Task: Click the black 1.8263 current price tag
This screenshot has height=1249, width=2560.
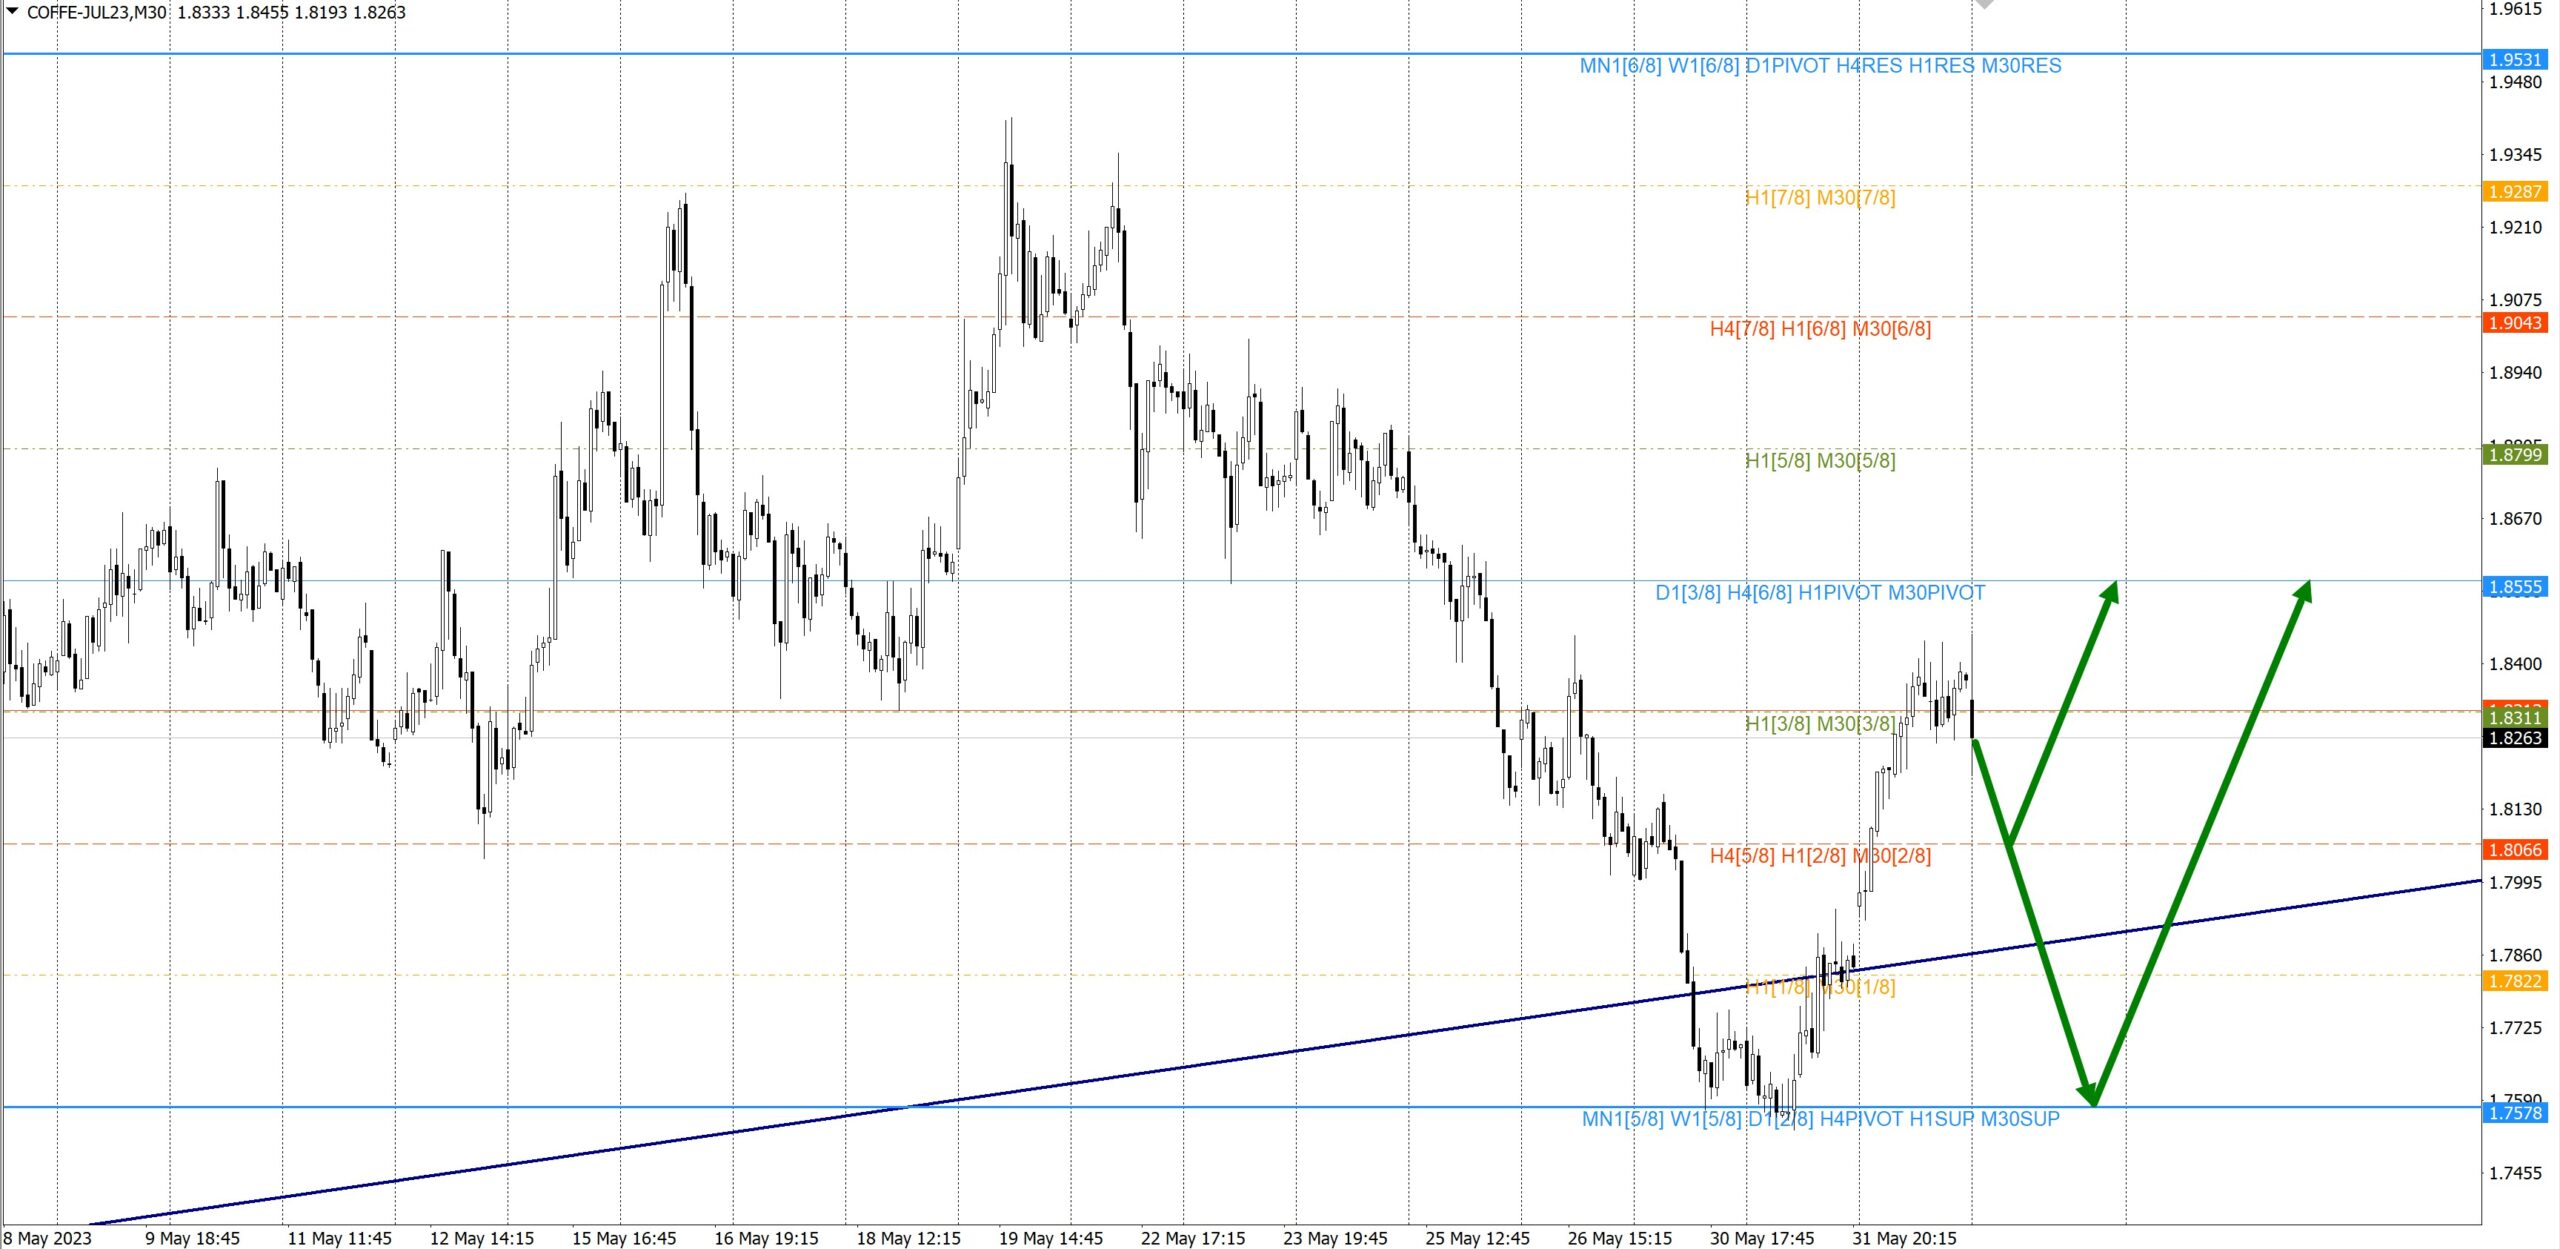Action: pos(2514,738)
